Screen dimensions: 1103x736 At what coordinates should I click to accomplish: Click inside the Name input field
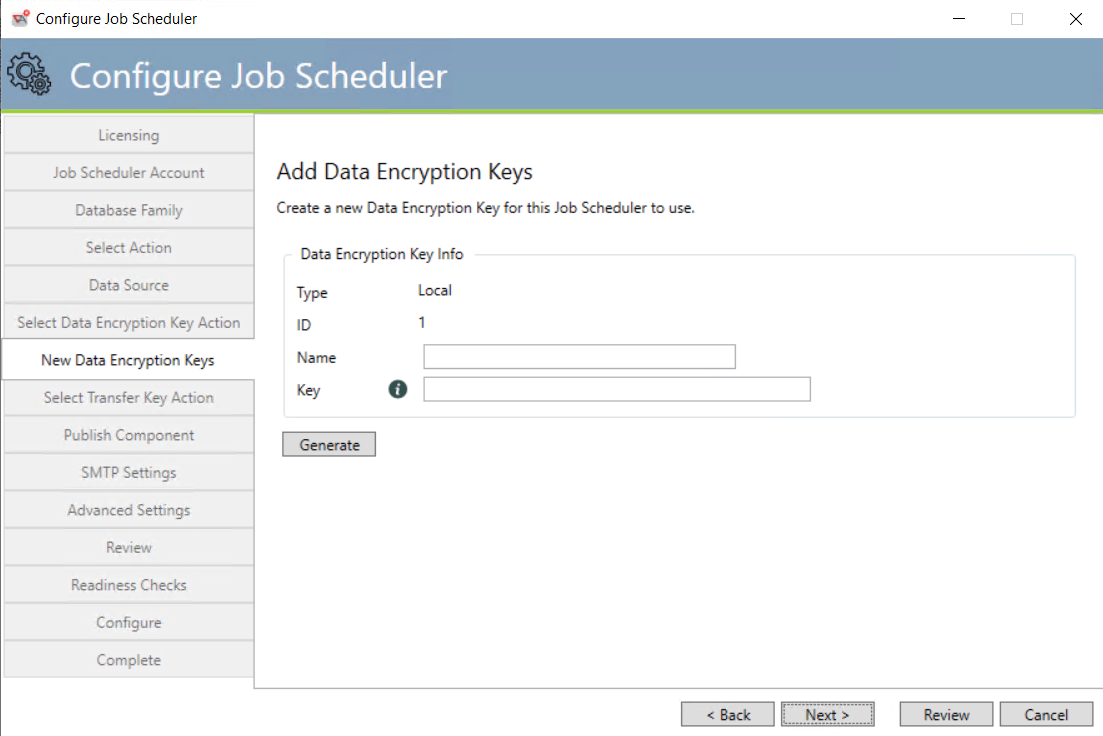pos(579,356)
